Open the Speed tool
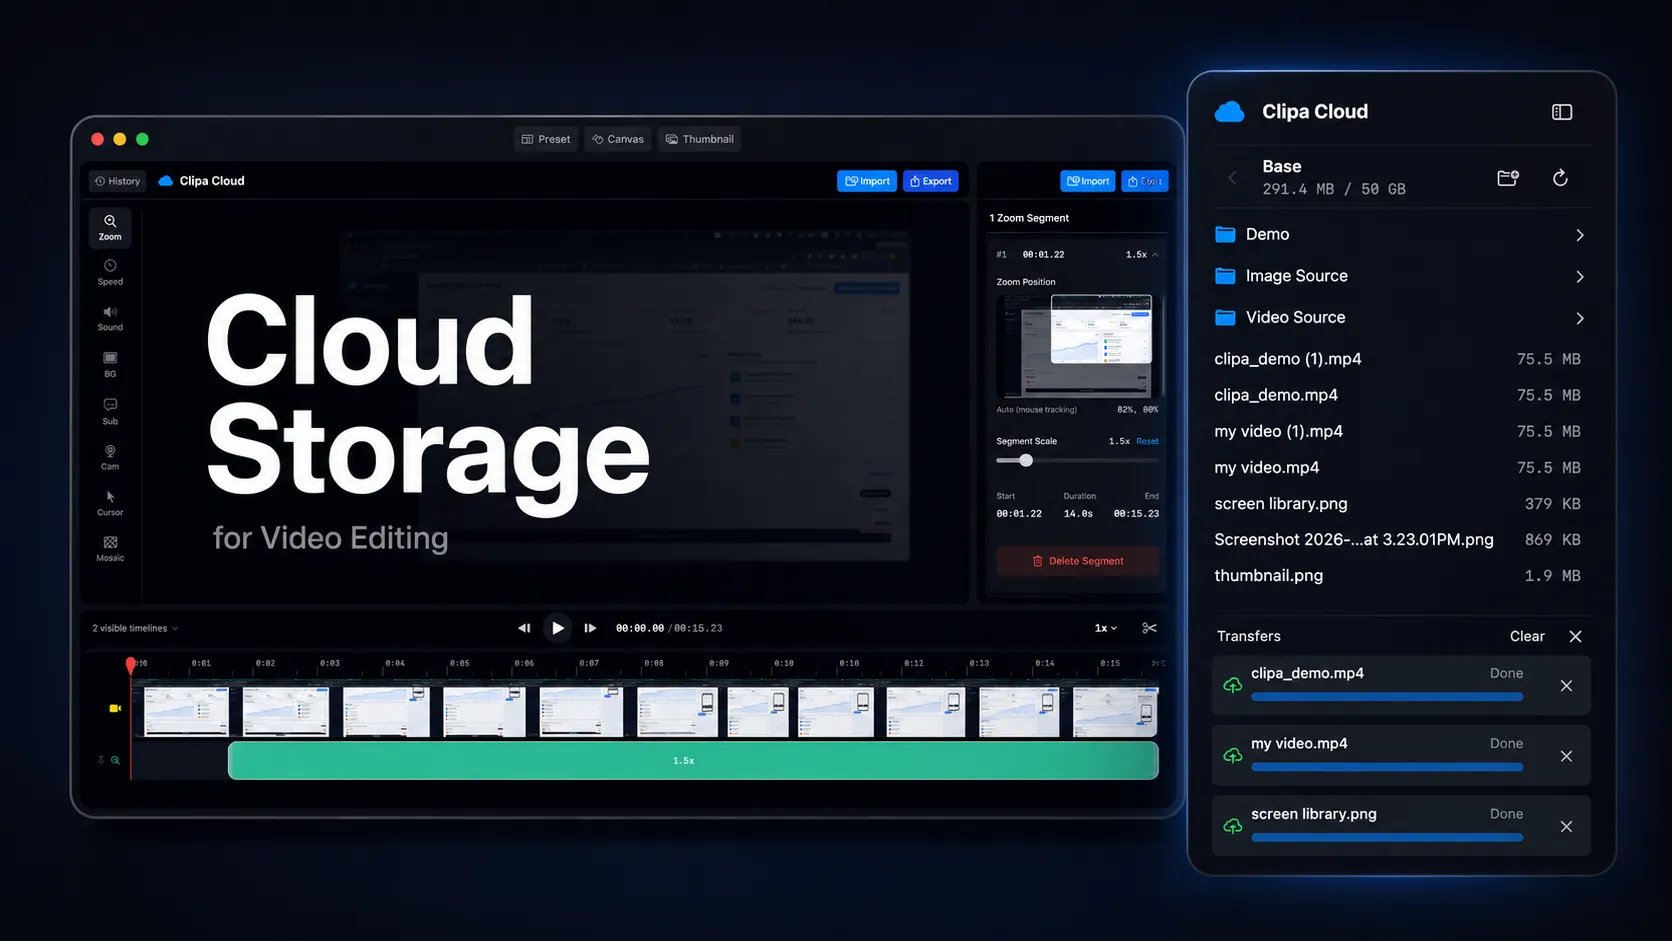This screenshot has height=941, width=1672. point(110,273)
